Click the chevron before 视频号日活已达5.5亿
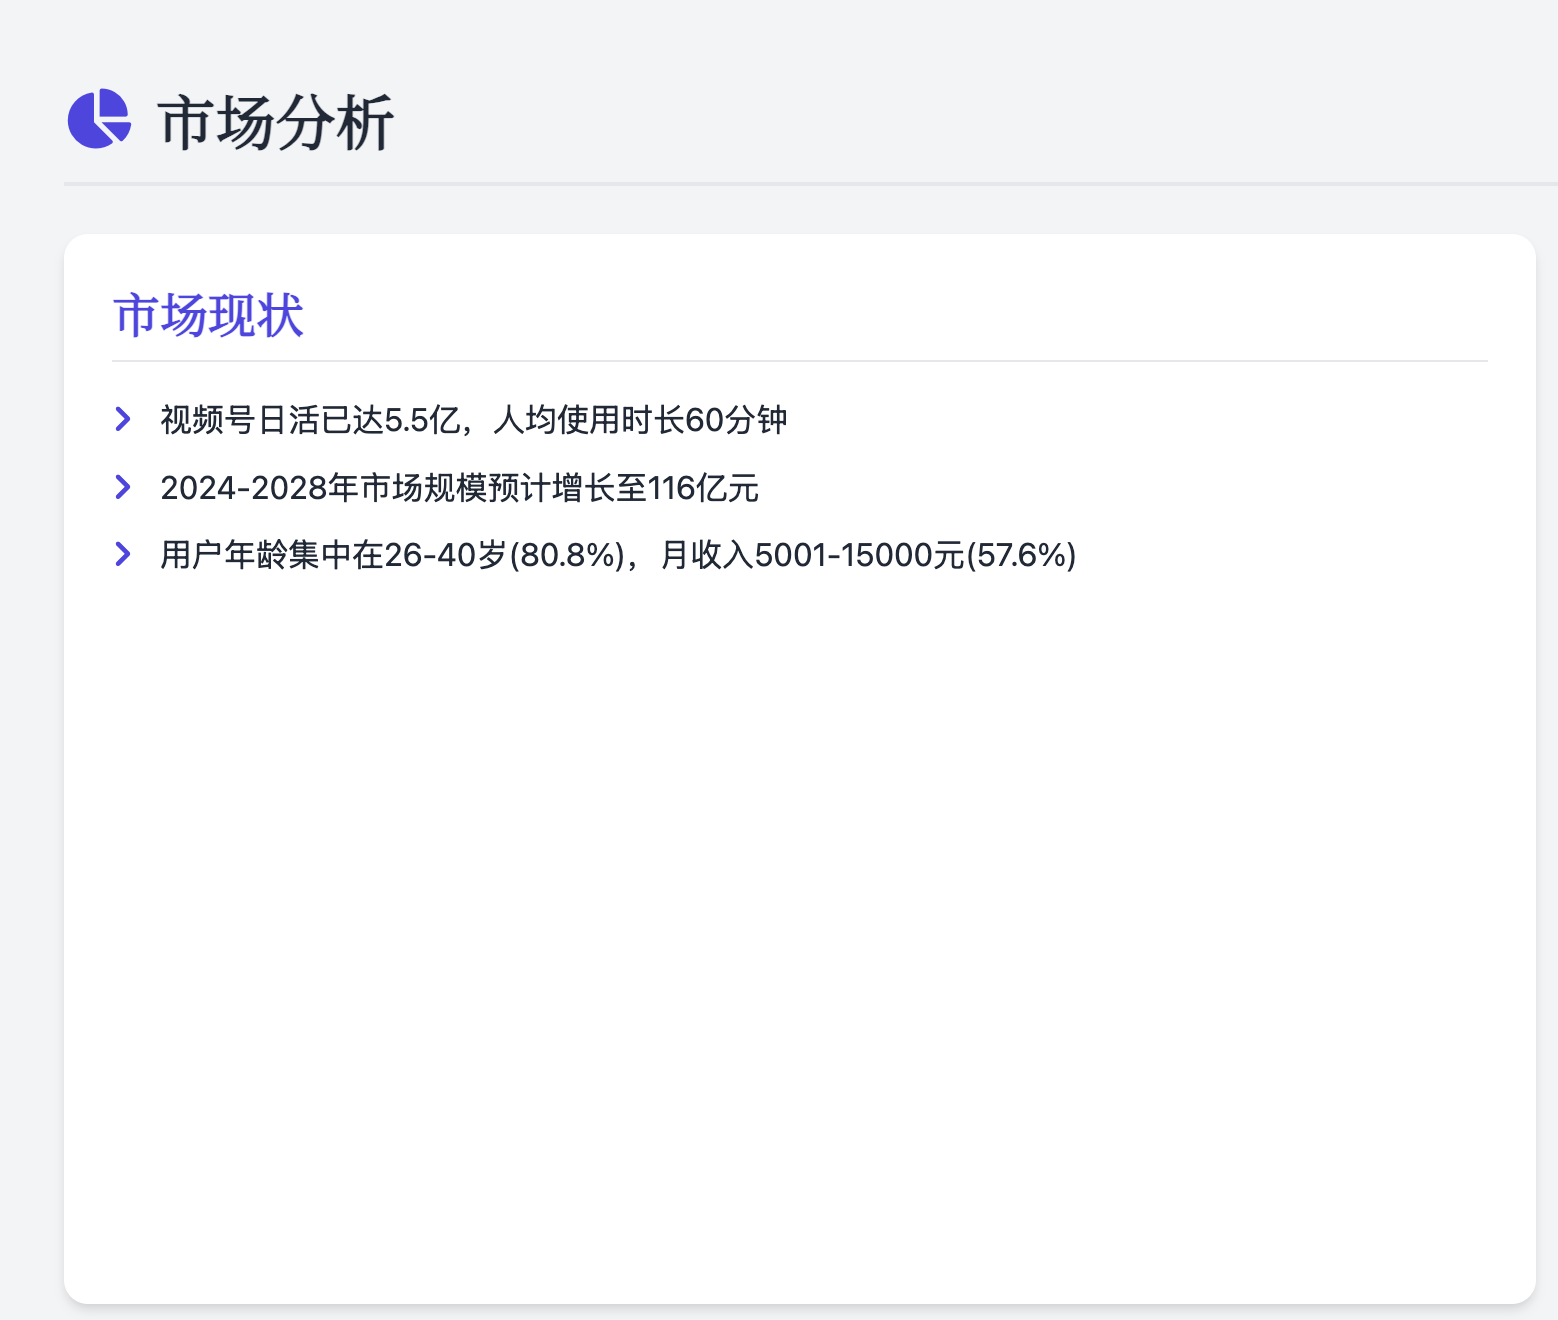 (x=123, y=419)
